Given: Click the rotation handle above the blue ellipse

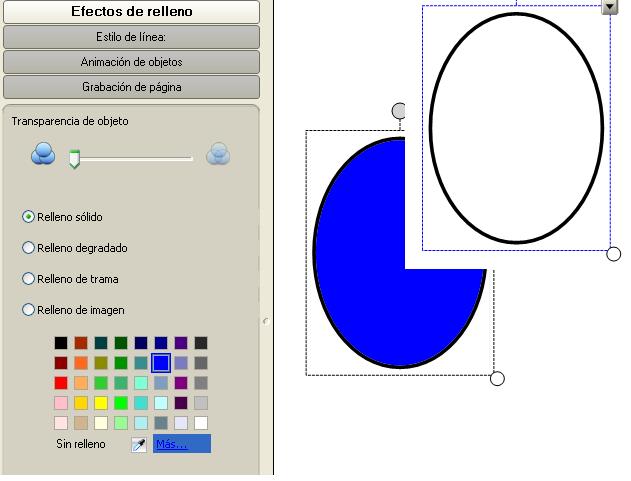Looking at the screenshot, I should 399,110.
